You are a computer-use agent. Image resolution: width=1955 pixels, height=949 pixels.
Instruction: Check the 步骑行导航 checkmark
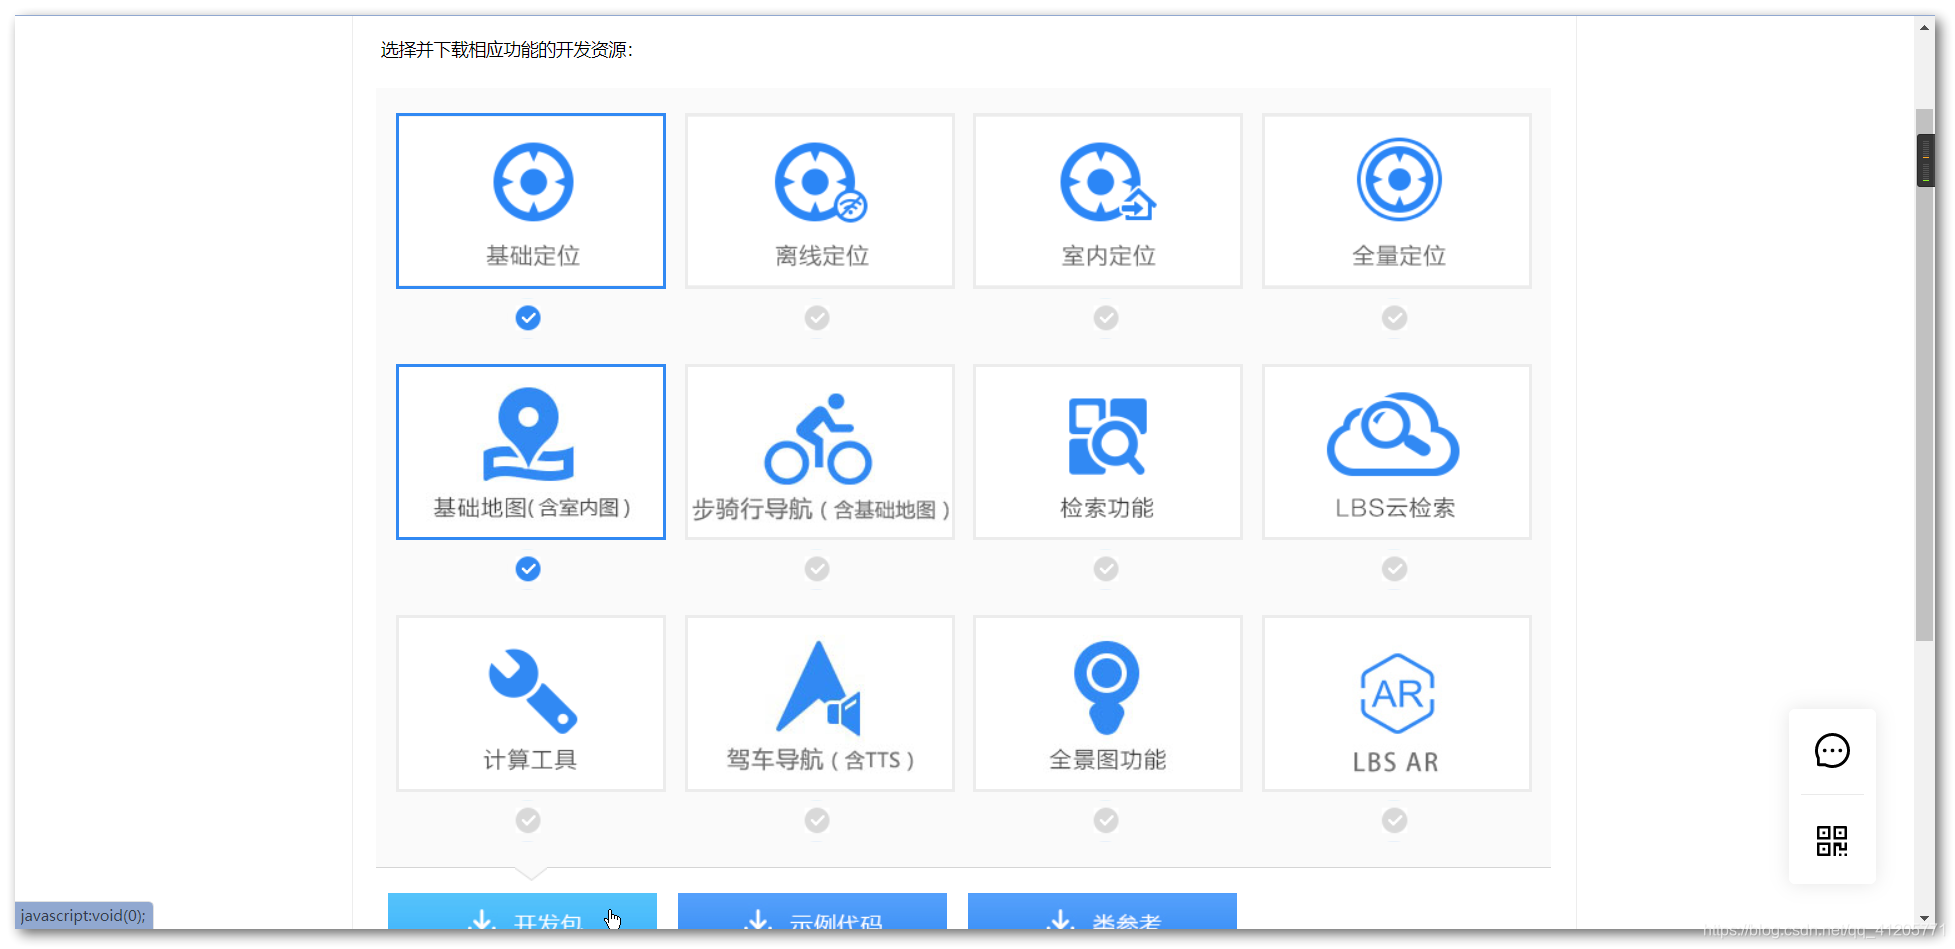pos(817,569)
